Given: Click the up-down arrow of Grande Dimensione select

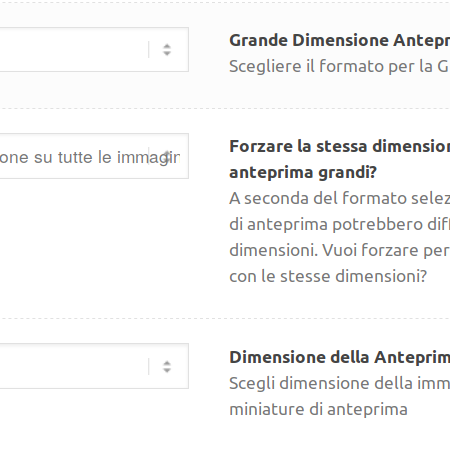Looking at the screenshot, I should 167,50.
